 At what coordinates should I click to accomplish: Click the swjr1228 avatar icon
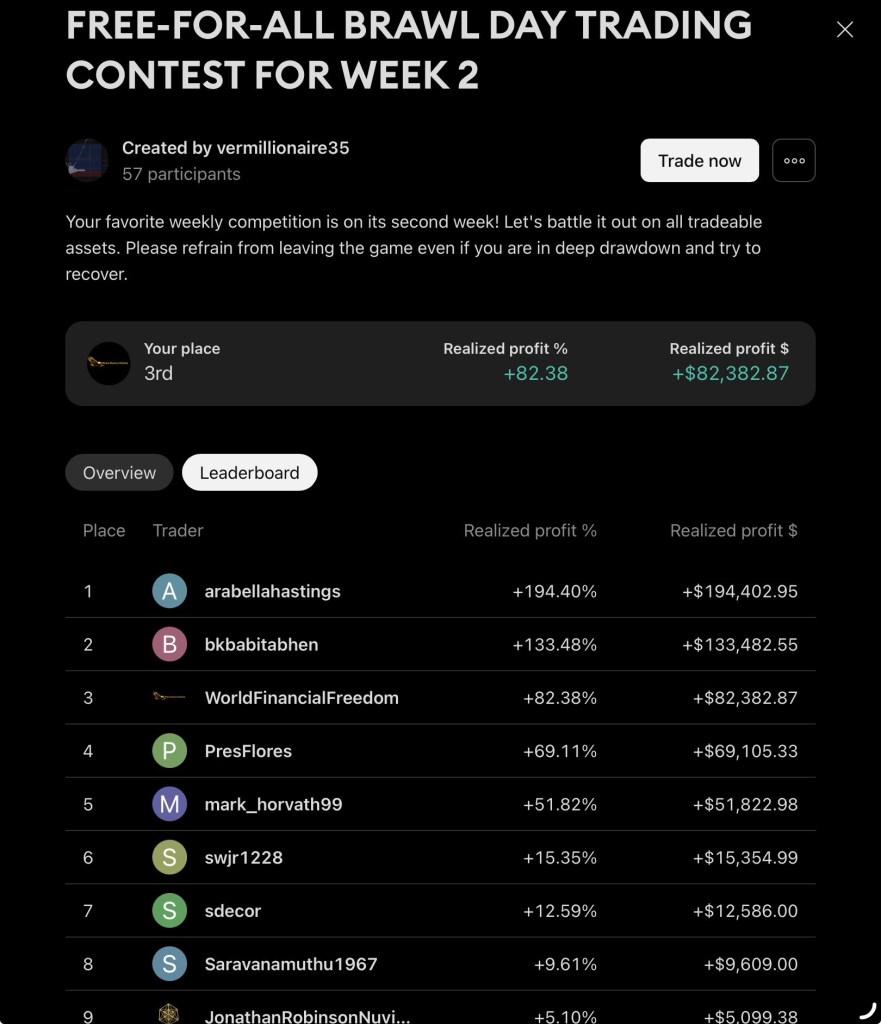click(x=169, y=857)
